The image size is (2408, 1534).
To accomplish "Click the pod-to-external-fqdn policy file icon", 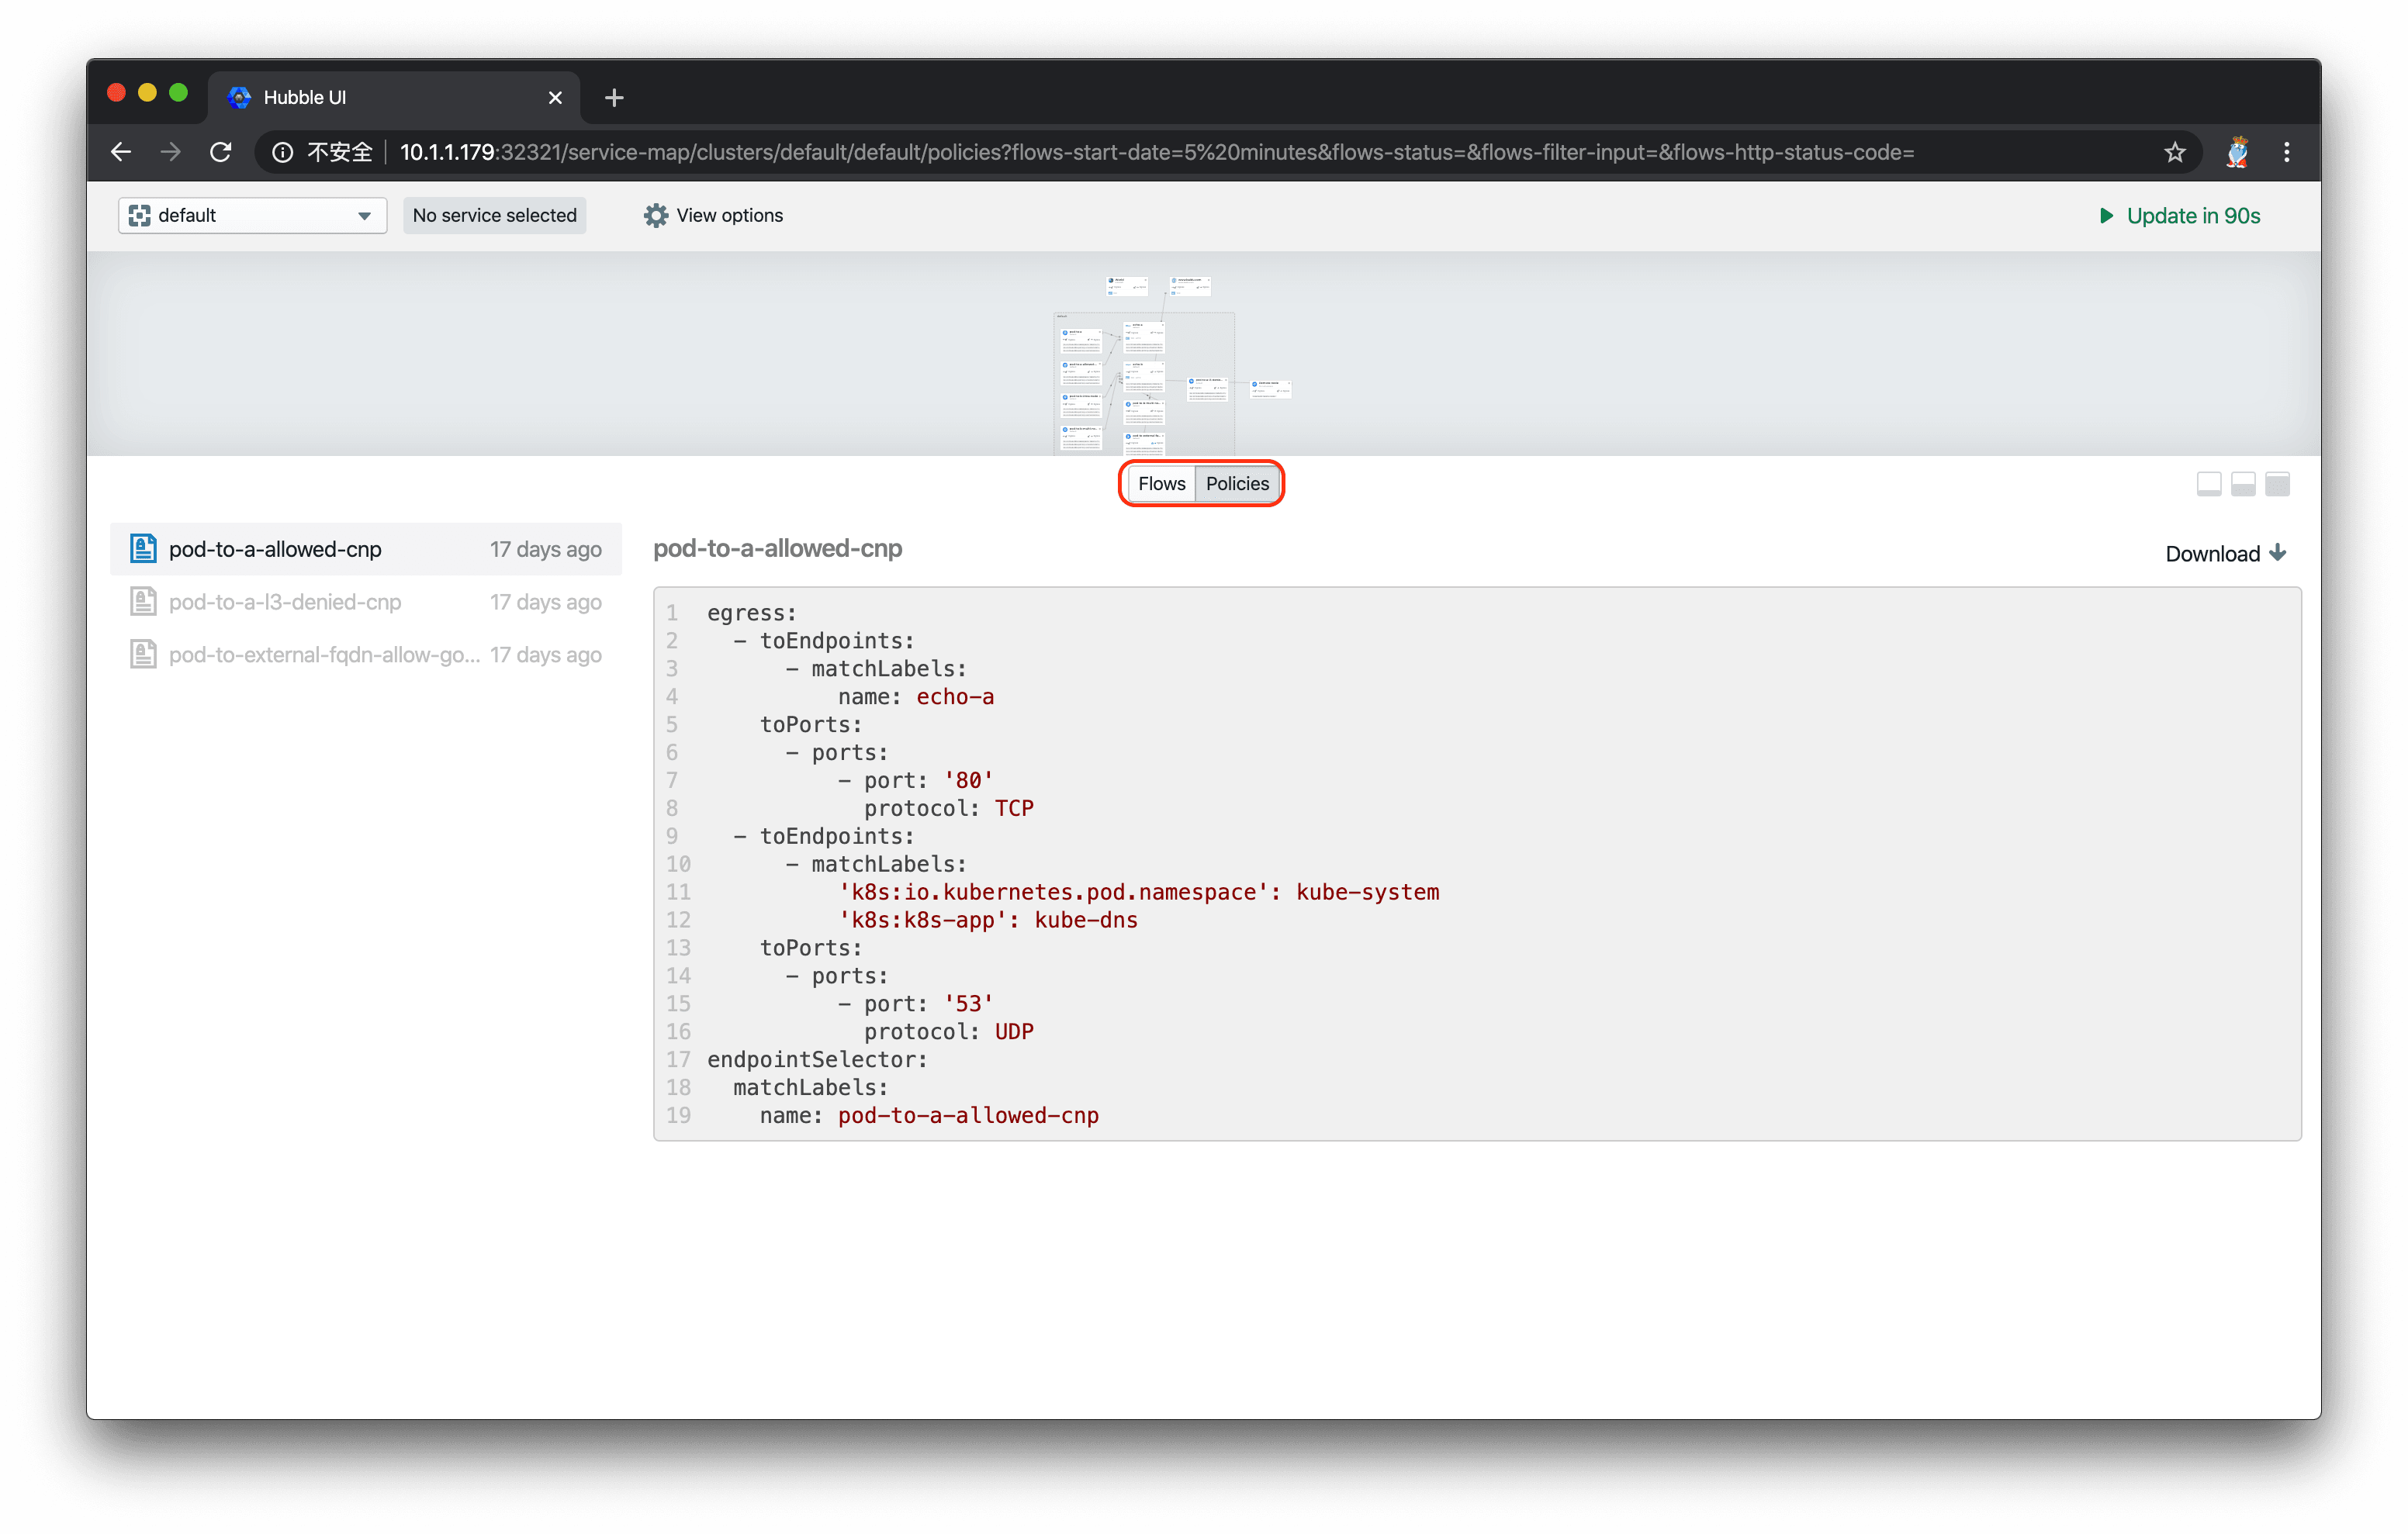I will (143, 654).
